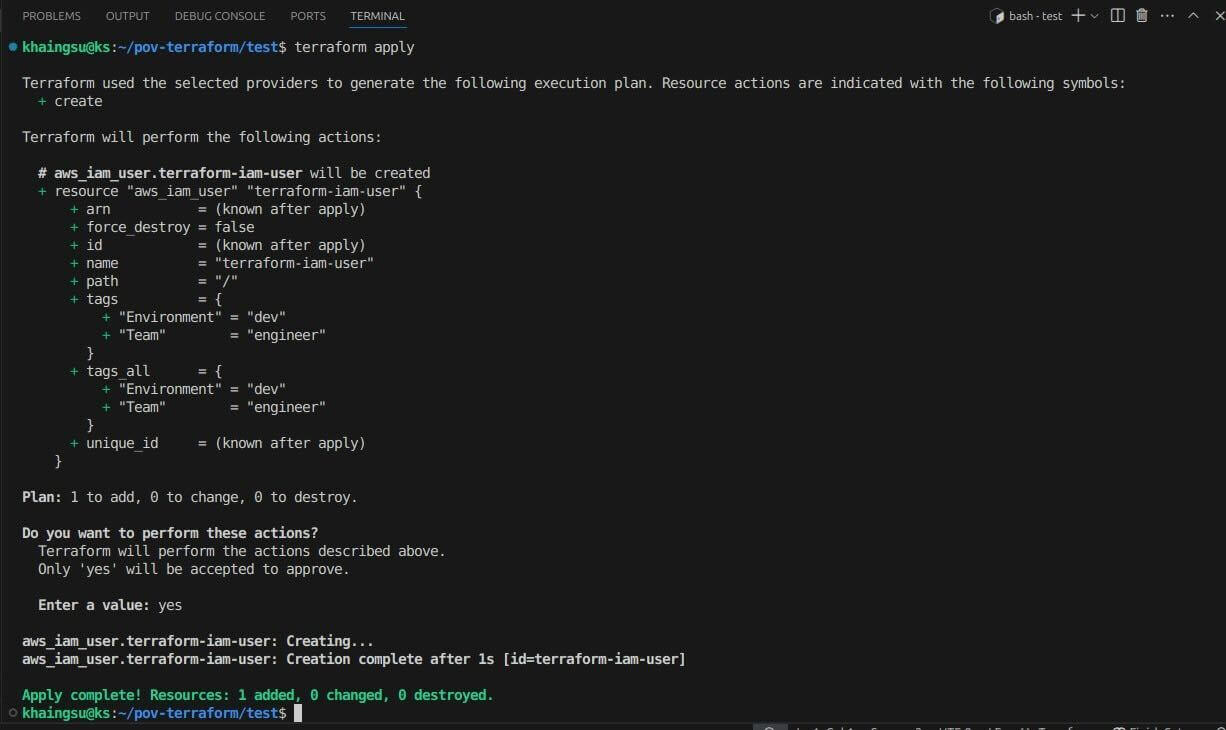Click "Only 'yes' will be accepted" line
This screenshot has height=730, width=1226.
194,569
